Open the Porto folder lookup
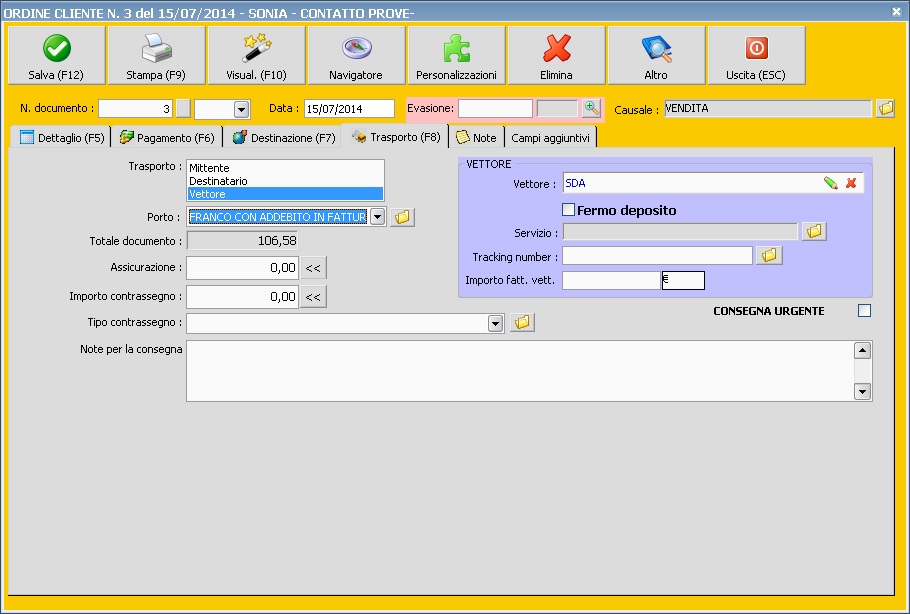Image resolution: width=910 pixels, height=614 pixels. point(402,217)
